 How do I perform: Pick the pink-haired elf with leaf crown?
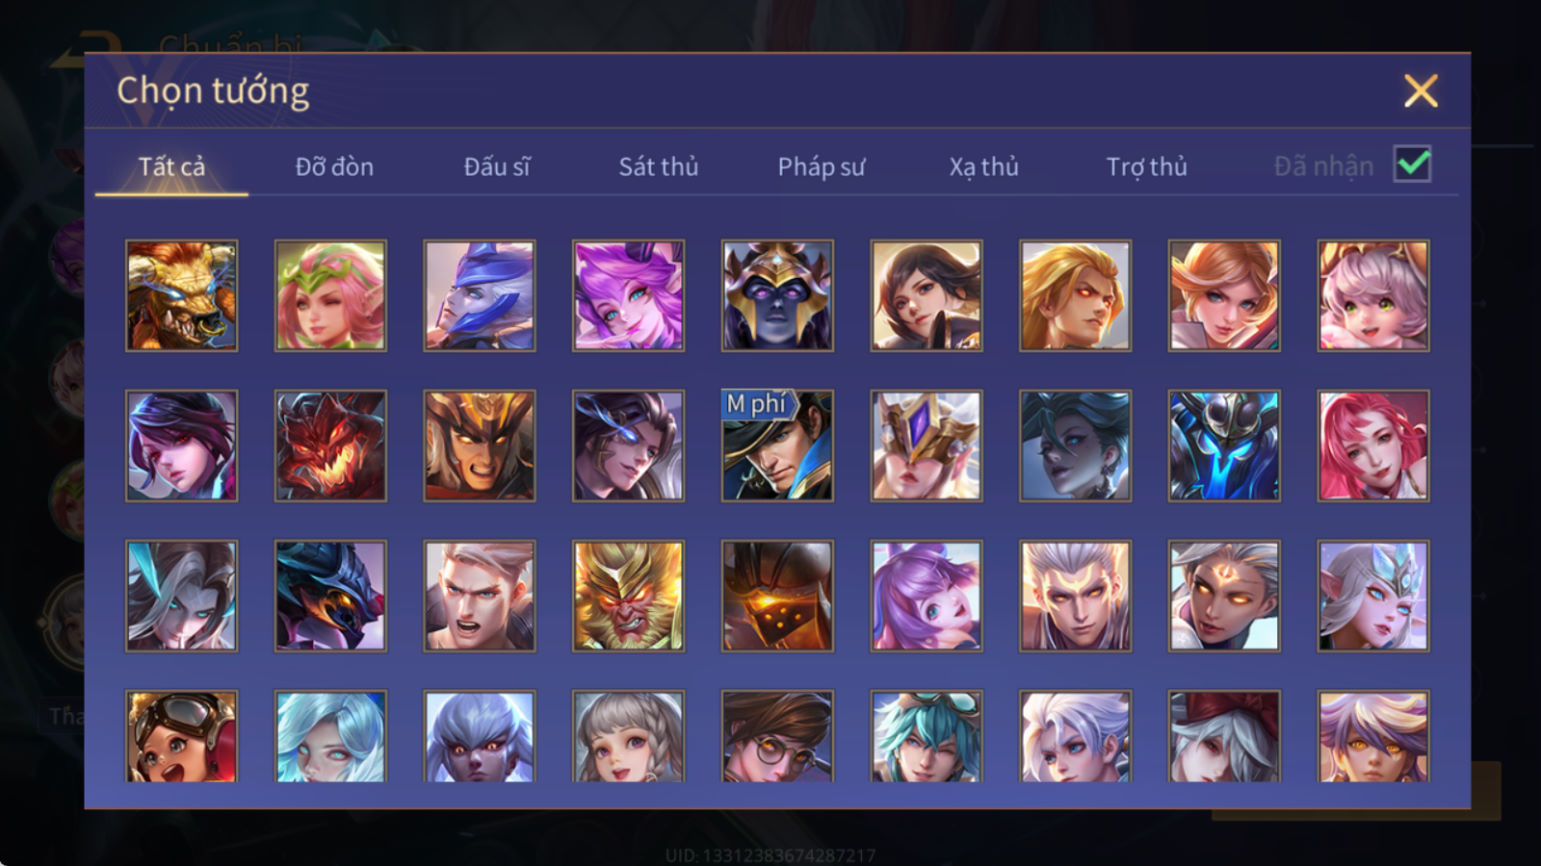point(330,295)
